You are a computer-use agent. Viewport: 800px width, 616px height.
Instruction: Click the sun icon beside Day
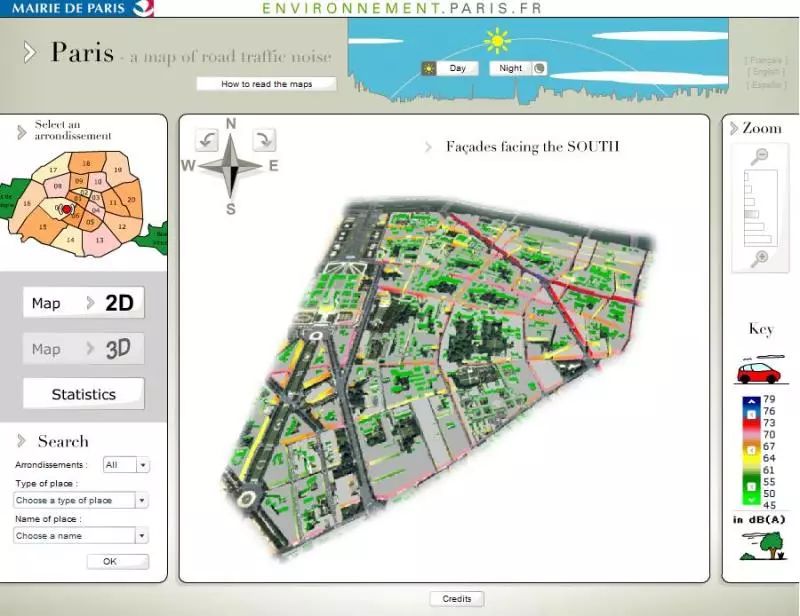click(429, 69)
